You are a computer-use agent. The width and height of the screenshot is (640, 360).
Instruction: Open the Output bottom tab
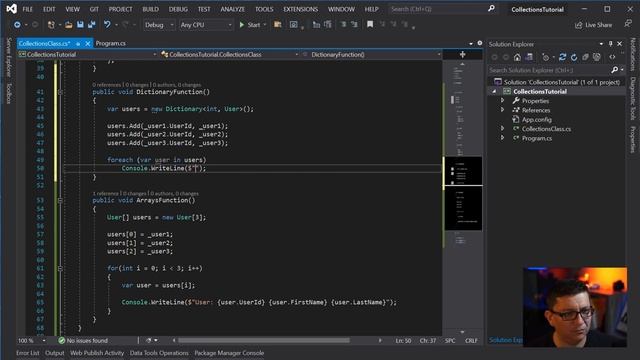tap(55, 353)
